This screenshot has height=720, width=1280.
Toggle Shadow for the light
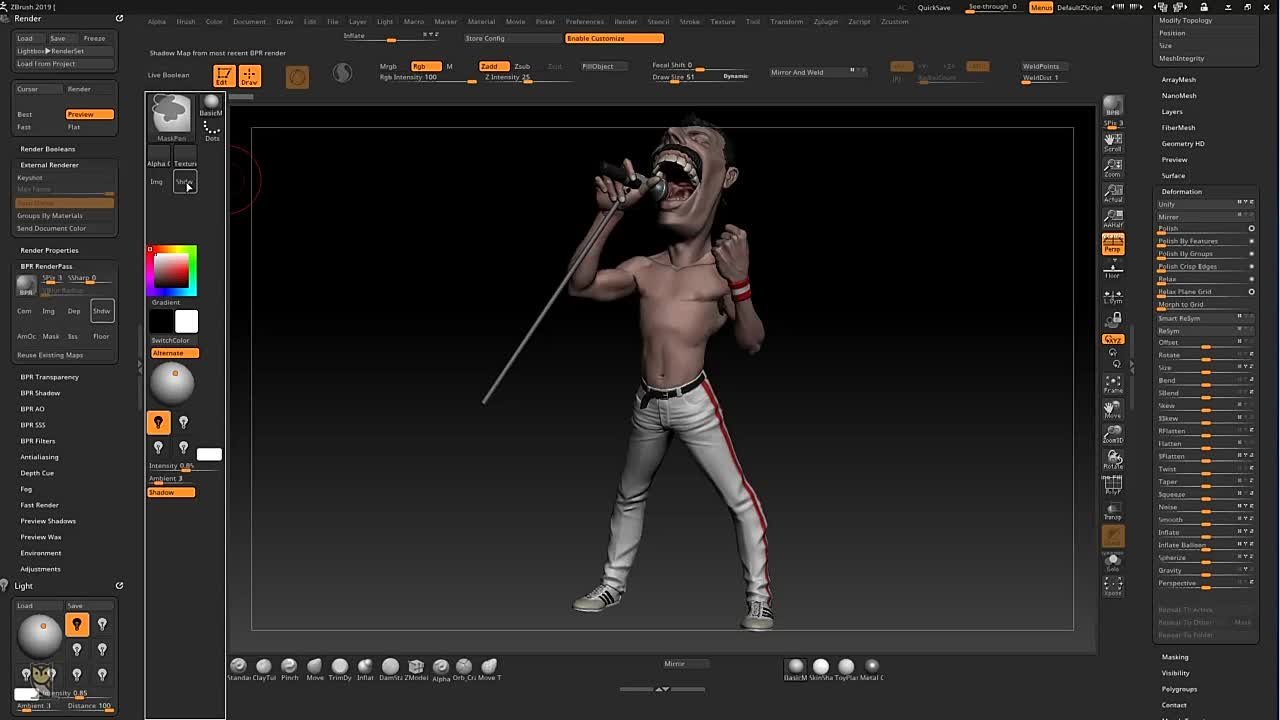(171, 492)
